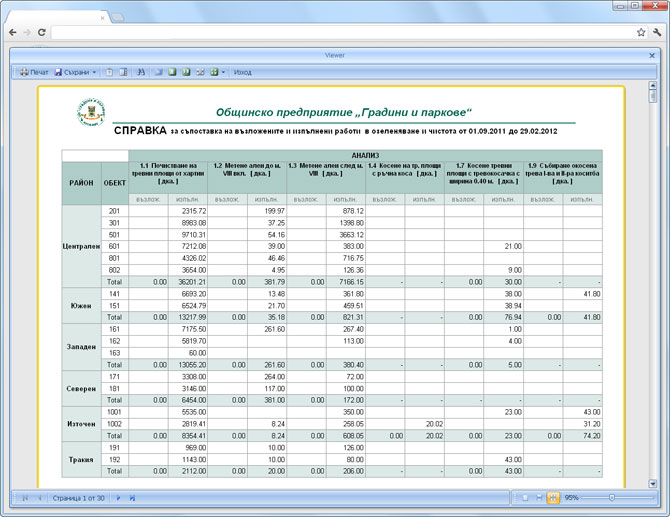Open the Съхрани dropdown arrow
The image size is (670, 517).
pos(94,72)
